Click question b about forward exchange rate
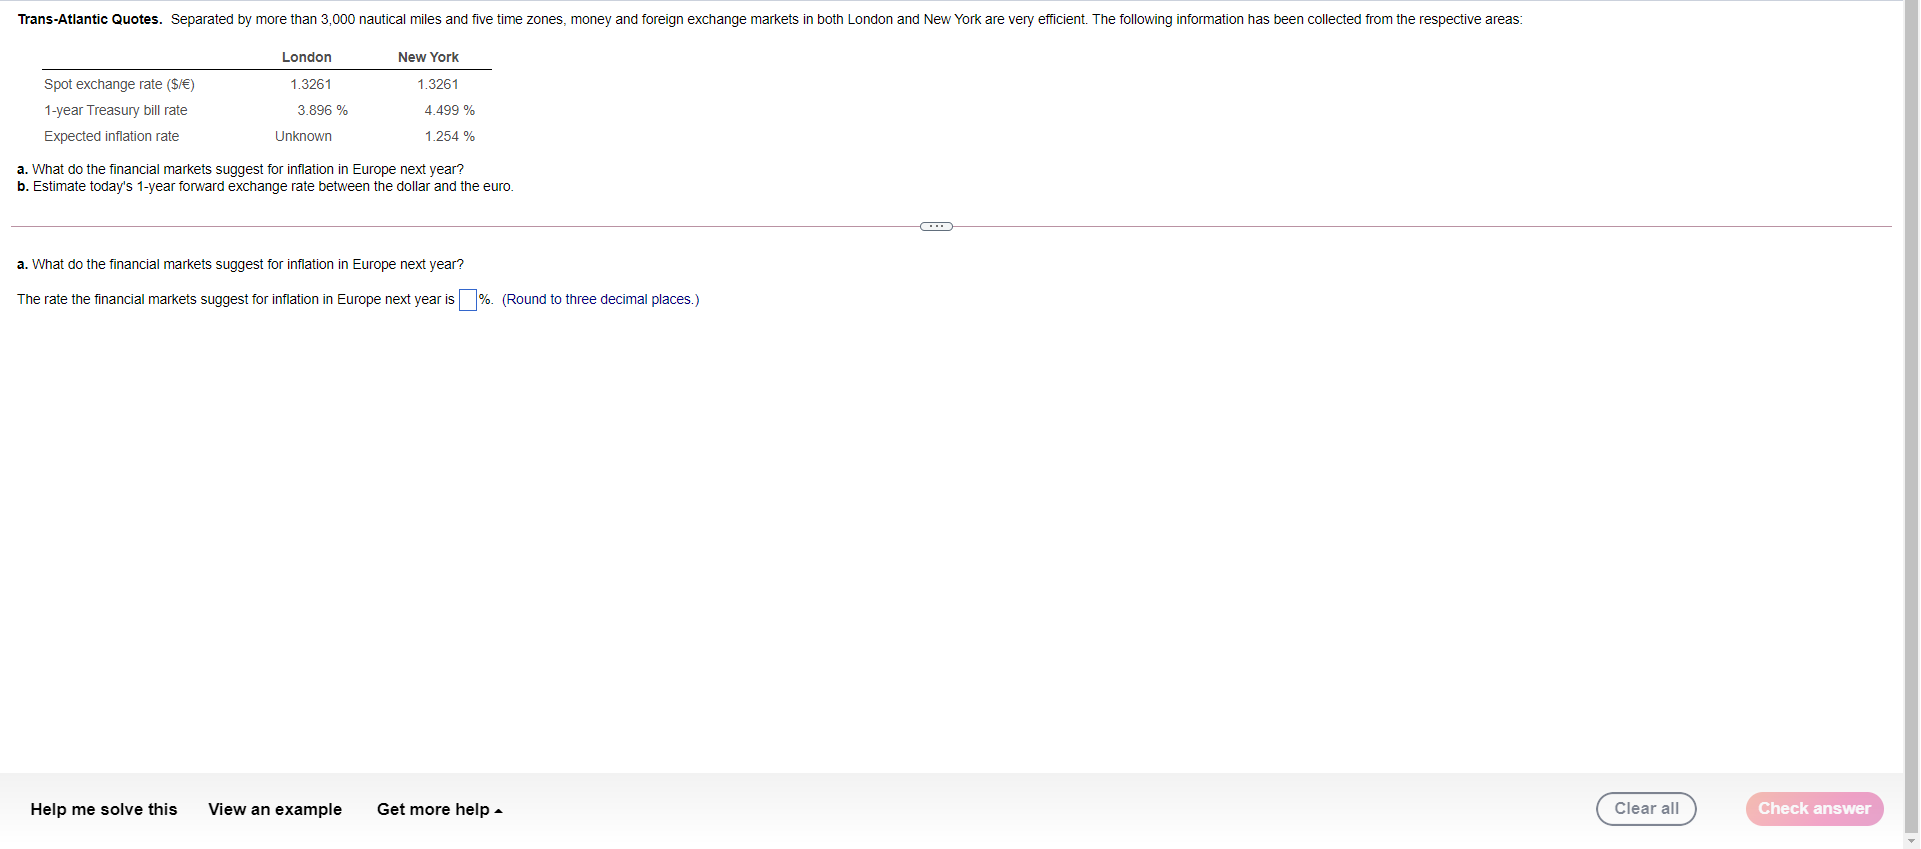The height and width of the screenshot is (849, 1921). coord(265,186)
